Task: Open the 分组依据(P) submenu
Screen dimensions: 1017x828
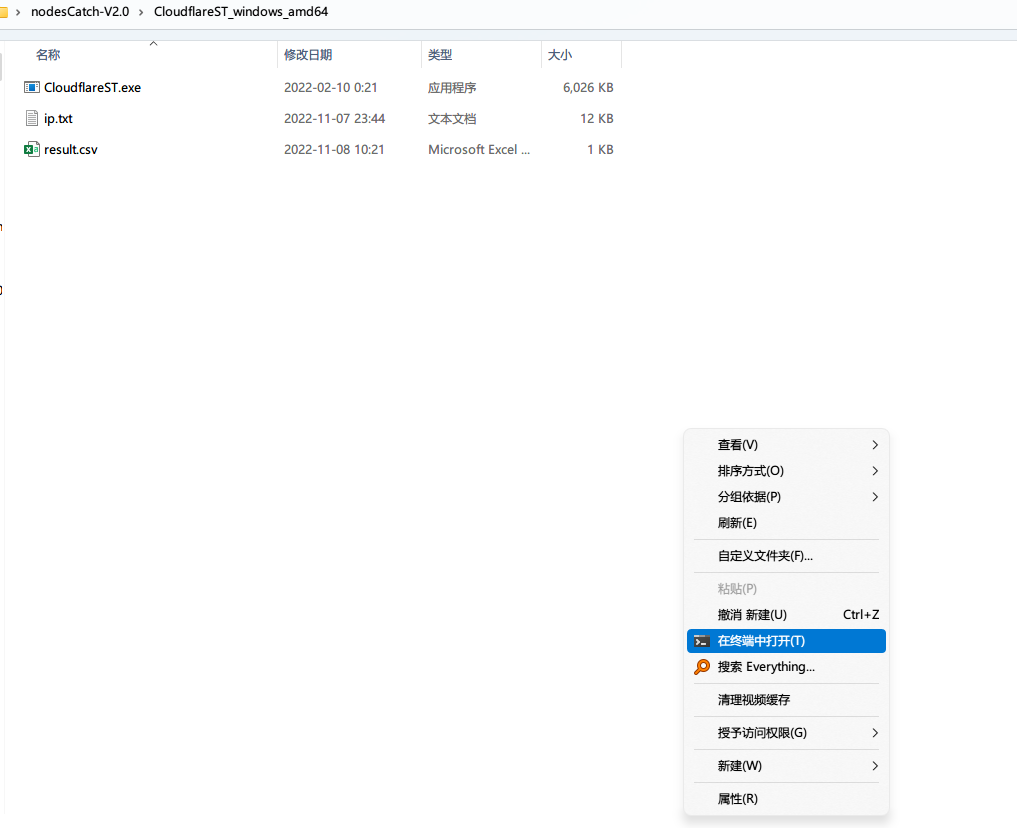Action: coord(749,497)
